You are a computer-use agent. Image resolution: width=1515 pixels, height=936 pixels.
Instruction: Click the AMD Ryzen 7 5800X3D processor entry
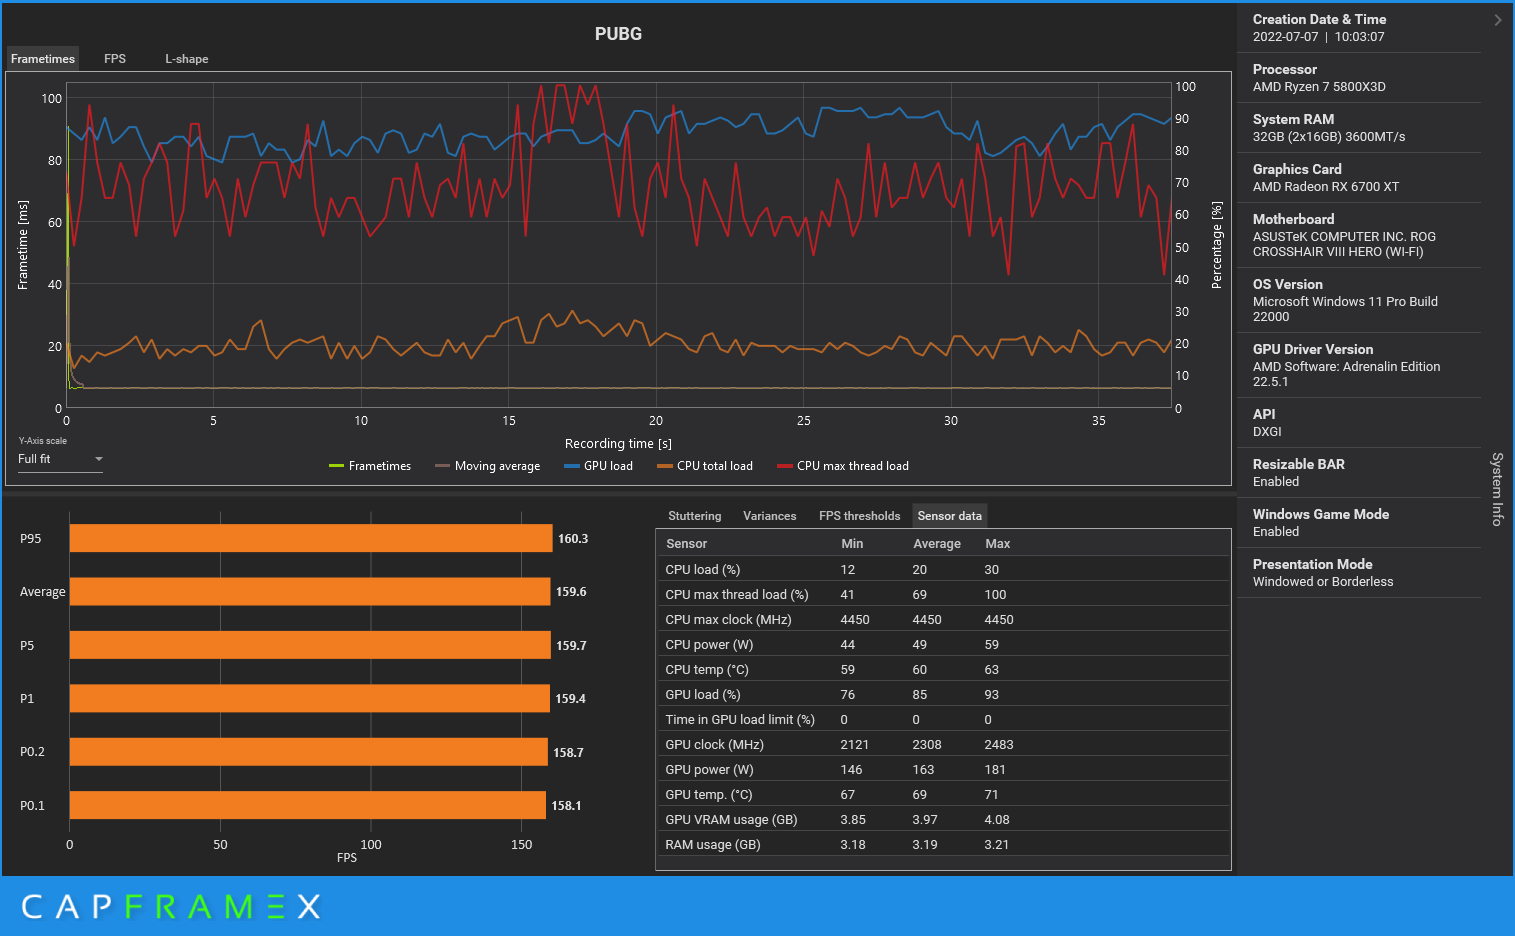1319,87
